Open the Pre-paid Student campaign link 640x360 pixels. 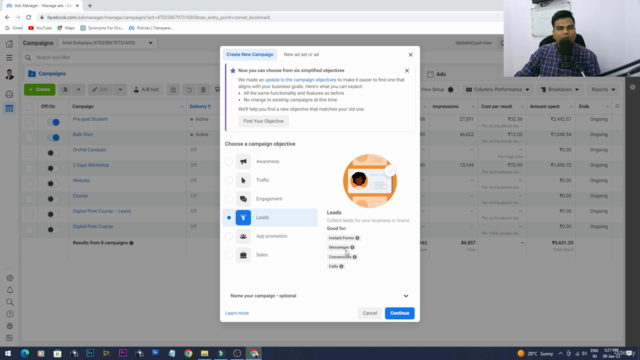click(x=90, y=119)
